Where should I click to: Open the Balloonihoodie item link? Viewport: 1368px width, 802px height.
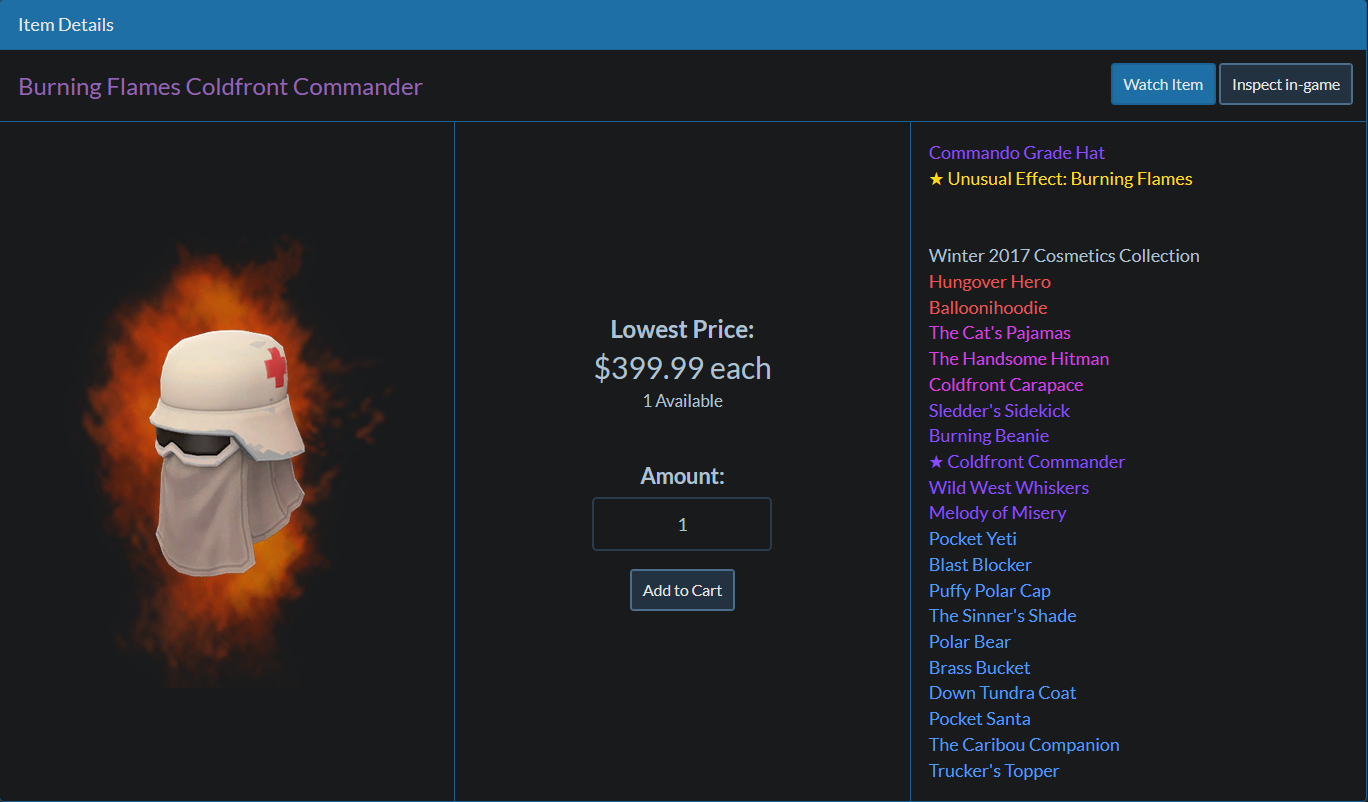click(x=988, y=308)
